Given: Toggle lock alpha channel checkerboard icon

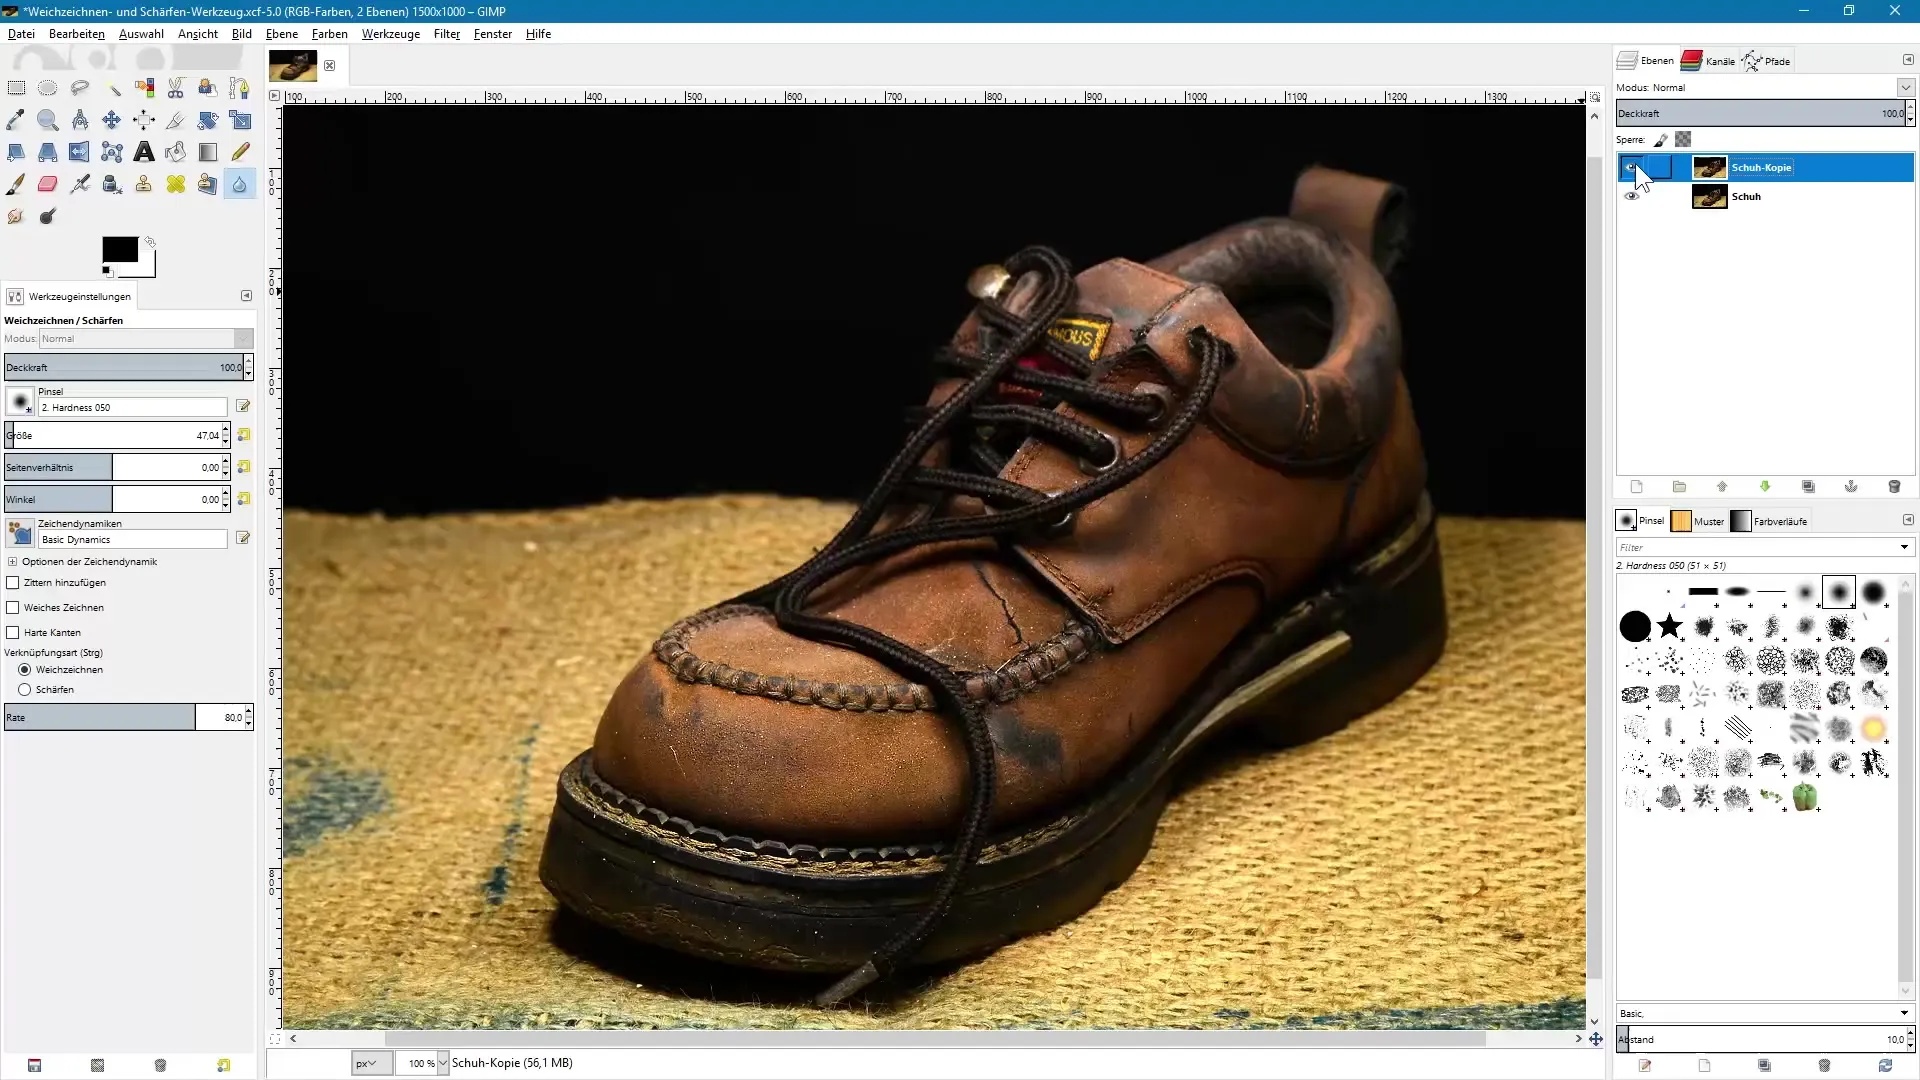Looking at the screenshot, I should [x=1684, y=140].
